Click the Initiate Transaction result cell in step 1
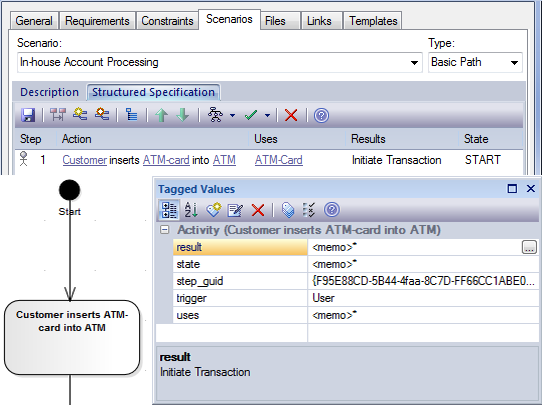The image size is (542, 405). 396,160
